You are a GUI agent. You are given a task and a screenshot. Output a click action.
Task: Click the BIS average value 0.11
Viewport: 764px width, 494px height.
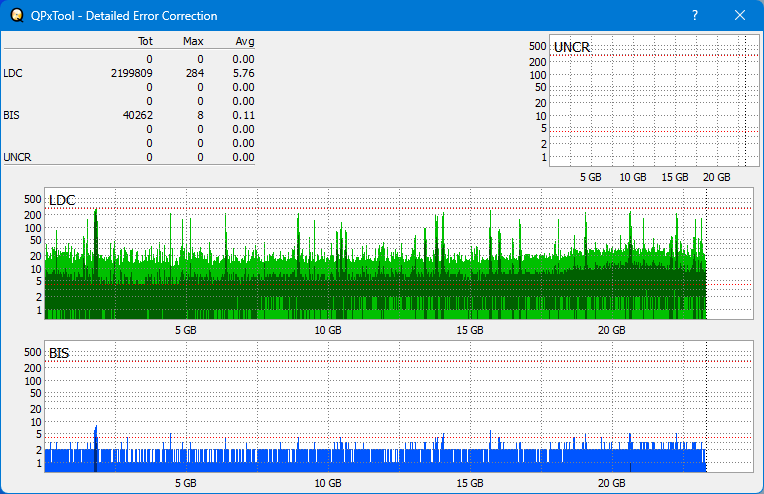(244, 115)
